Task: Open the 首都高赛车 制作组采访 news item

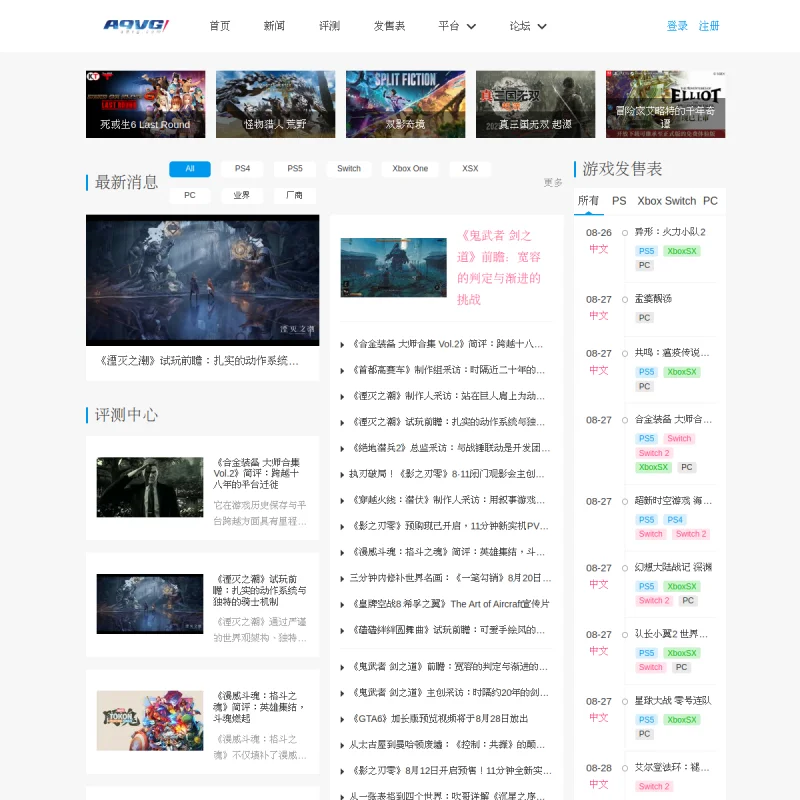Action: [x=446, y=370]
